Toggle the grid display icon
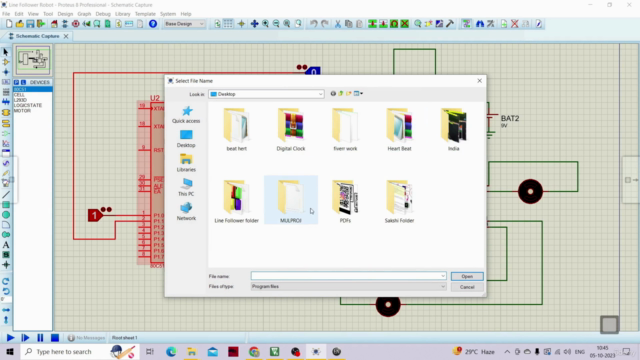This screenshot has height=360, width=640. (x=228, y=24)
